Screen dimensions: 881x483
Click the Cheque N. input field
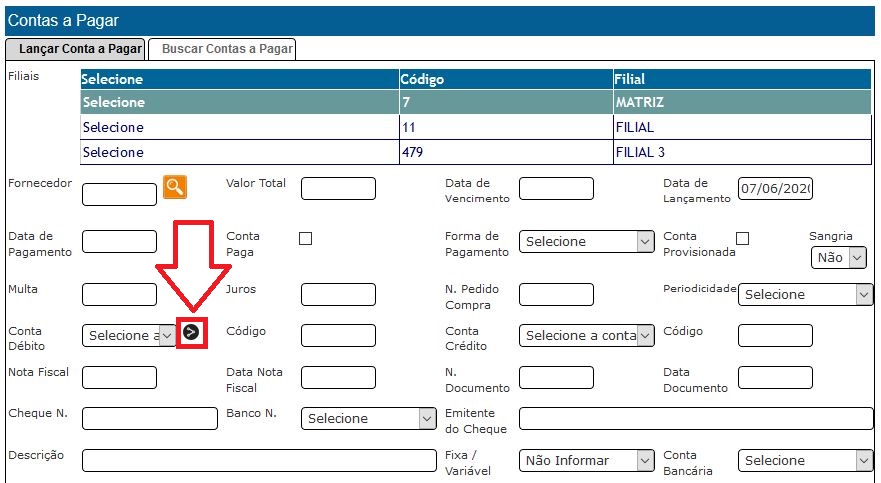150,418
